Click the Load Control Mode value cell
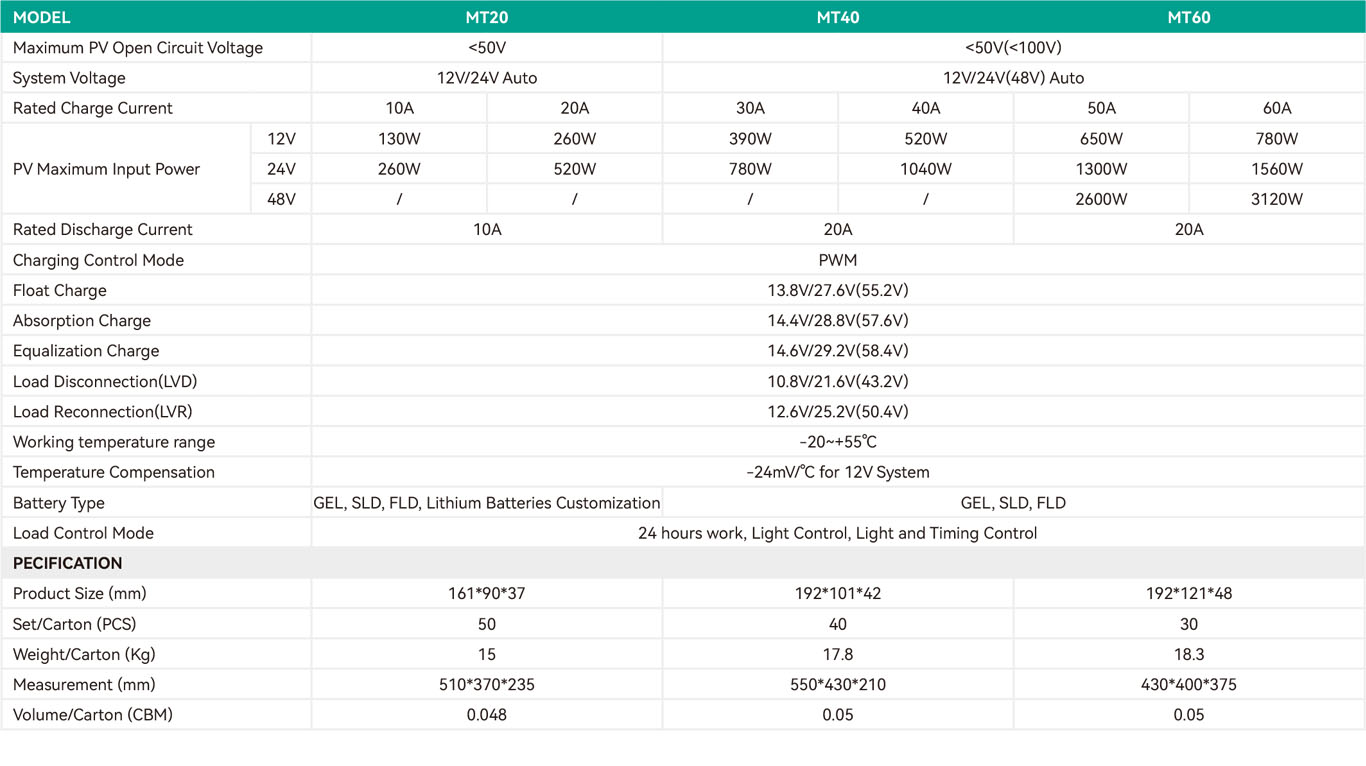This screenshot has width=1366, height=766. (x=838, y=533)
